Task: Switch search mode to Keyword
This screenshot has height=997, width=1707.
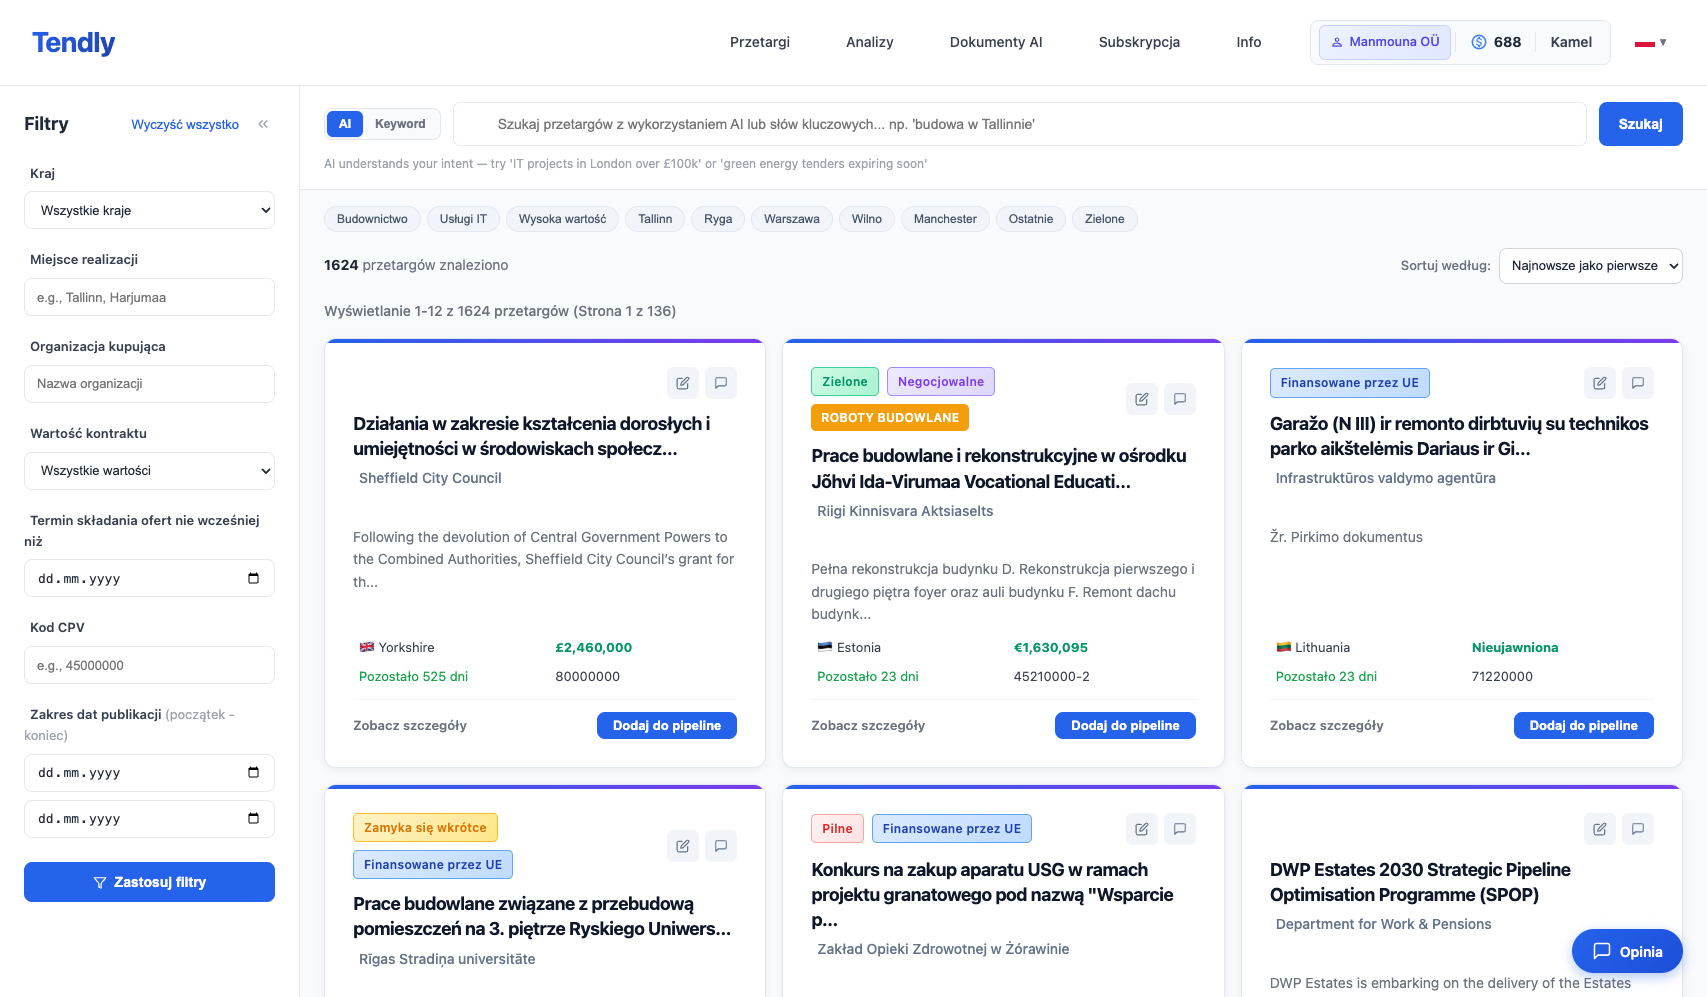Action: (400, 124)
